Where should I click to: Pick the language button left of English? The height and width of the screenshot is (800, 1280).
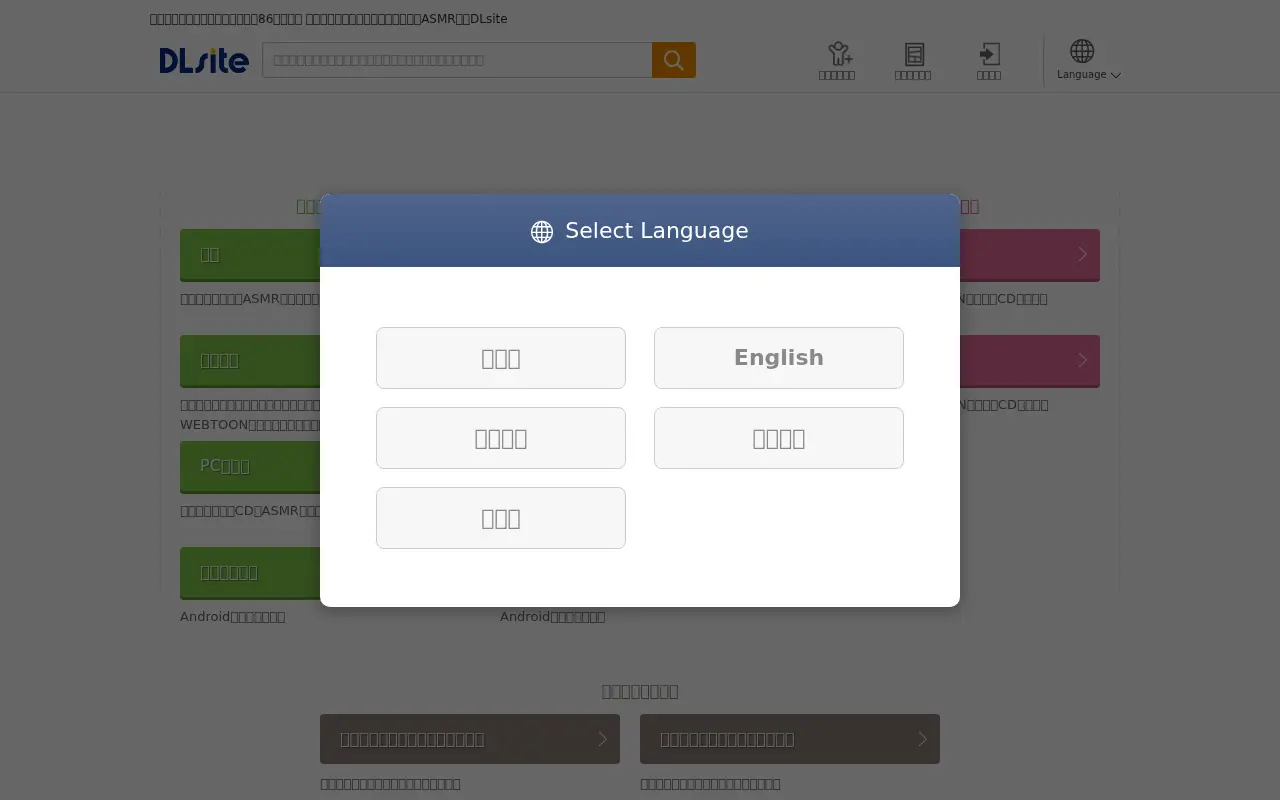501,358
